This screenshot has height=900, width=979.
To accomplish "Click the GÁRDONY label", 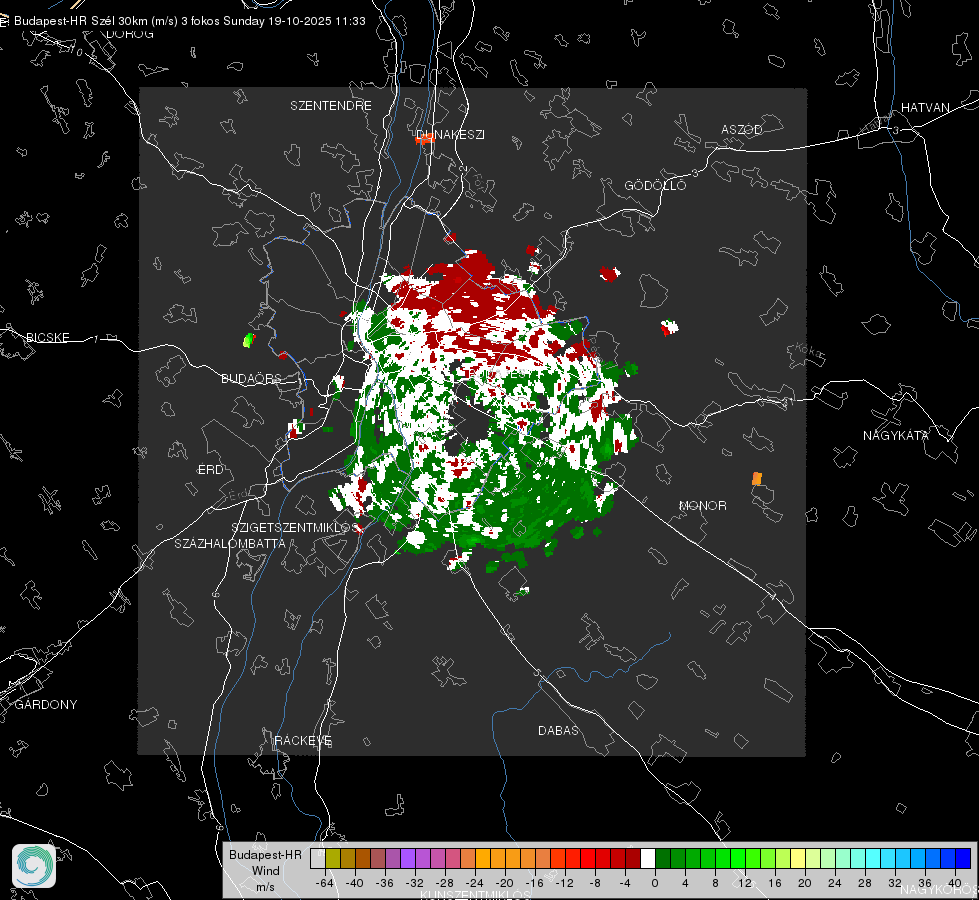I will coord(46,705).
